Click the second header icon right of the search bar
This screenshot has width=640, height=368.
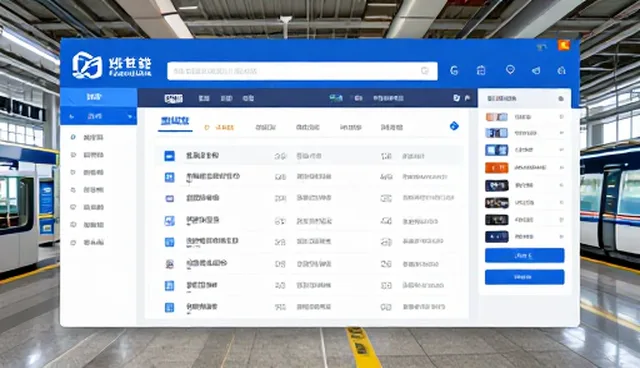481,71
